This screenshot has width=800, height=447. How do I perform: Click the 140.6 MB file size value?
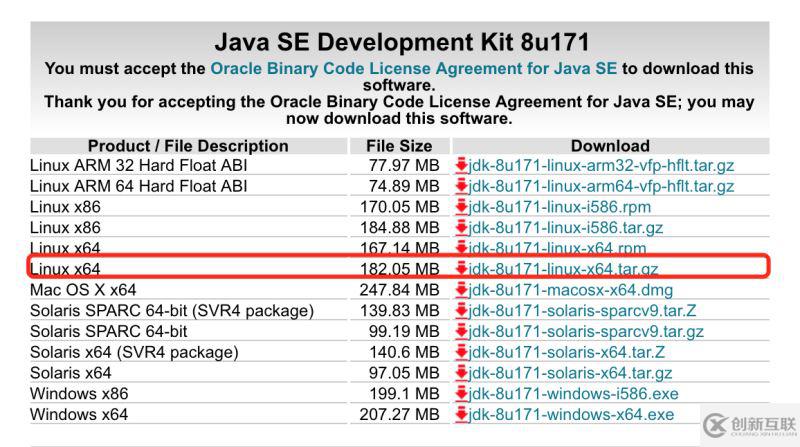click(x=405, y=352)
